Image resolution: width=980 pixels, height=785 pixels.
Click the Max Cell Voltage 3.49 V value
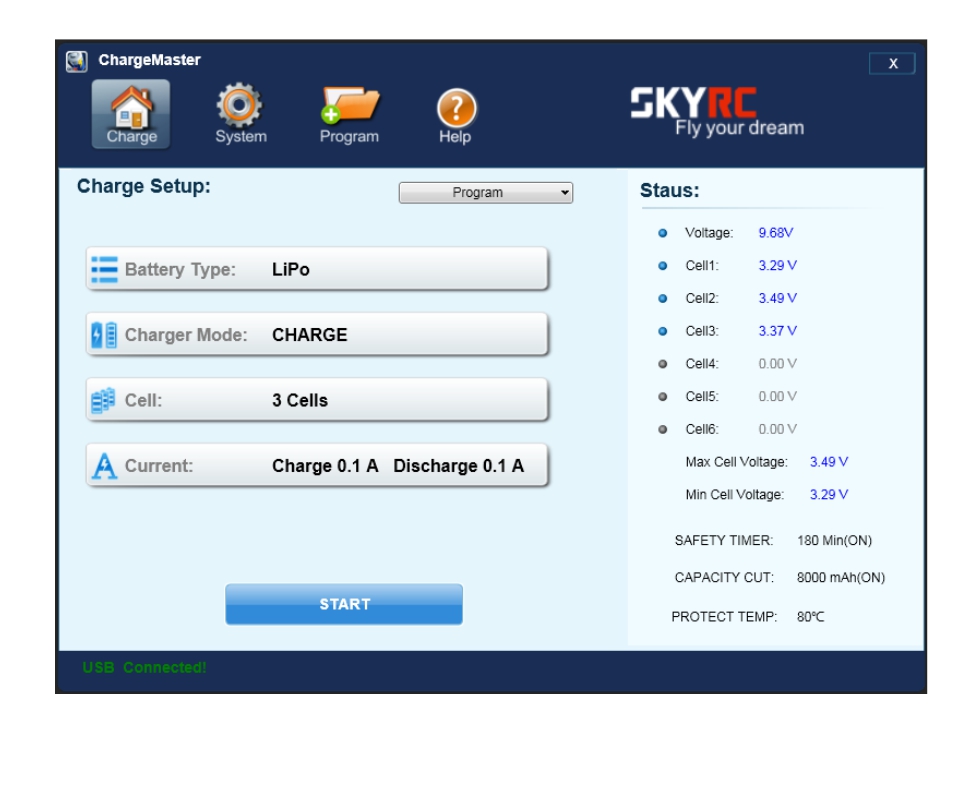[x=829, y=462]
